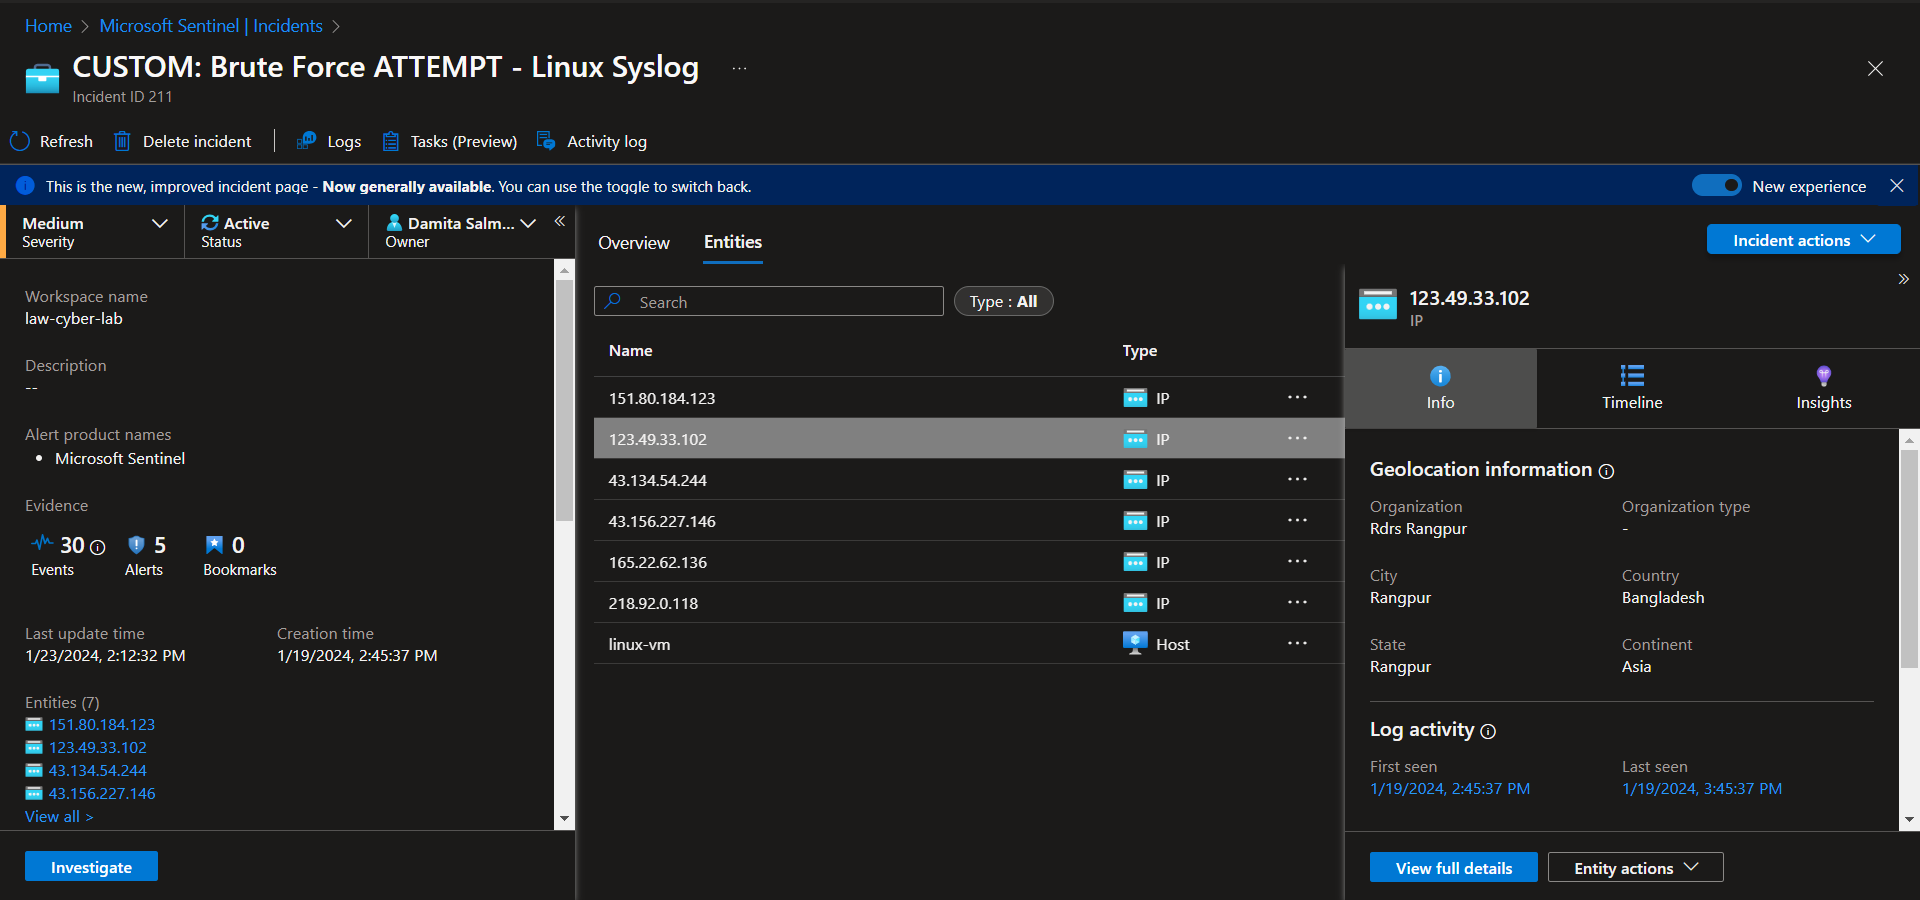The width and height of the screenshot is (1920, 900).
Task: Click the entity details panel scrollbar thumb
Action: [x=1909, y=557]
